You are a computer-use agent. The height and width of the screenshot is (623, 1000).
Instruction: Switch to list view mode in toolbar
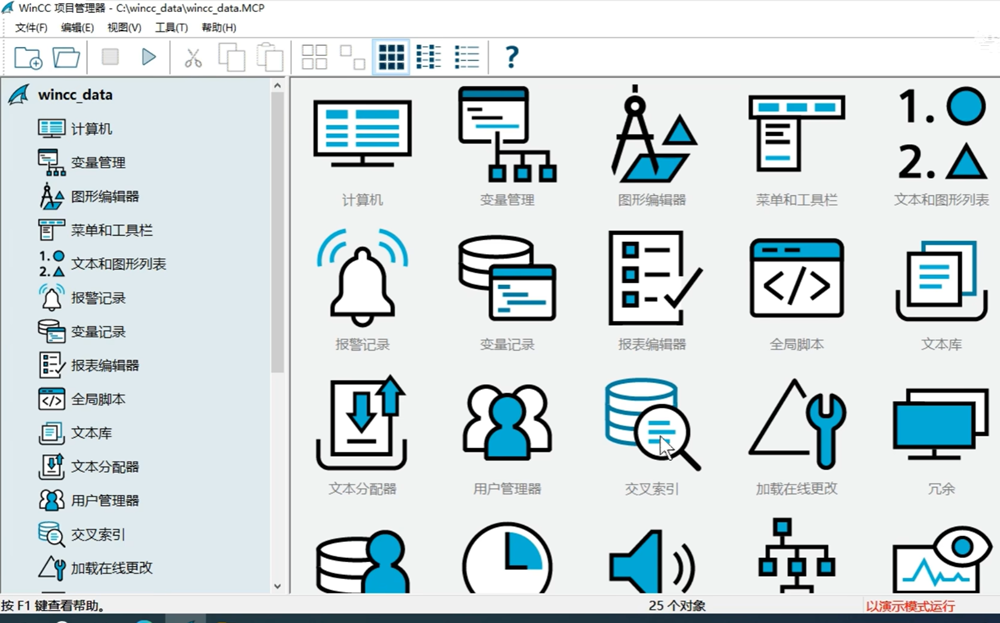click(429, 57)
